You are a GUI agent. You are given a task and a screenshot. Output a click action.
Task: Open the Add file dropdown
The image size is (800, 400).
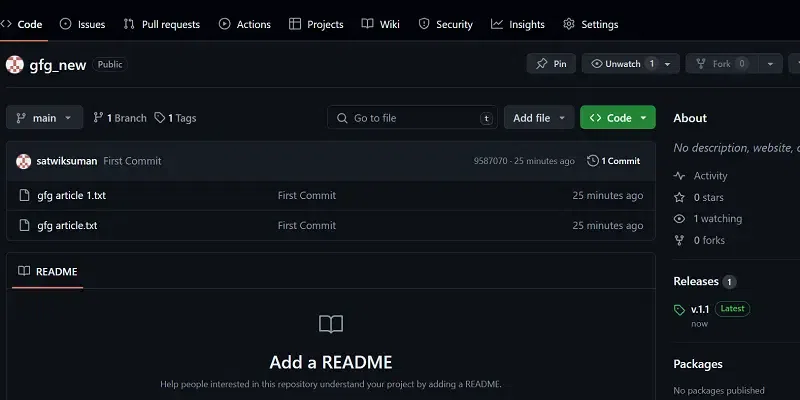click(x=539, y=118)
